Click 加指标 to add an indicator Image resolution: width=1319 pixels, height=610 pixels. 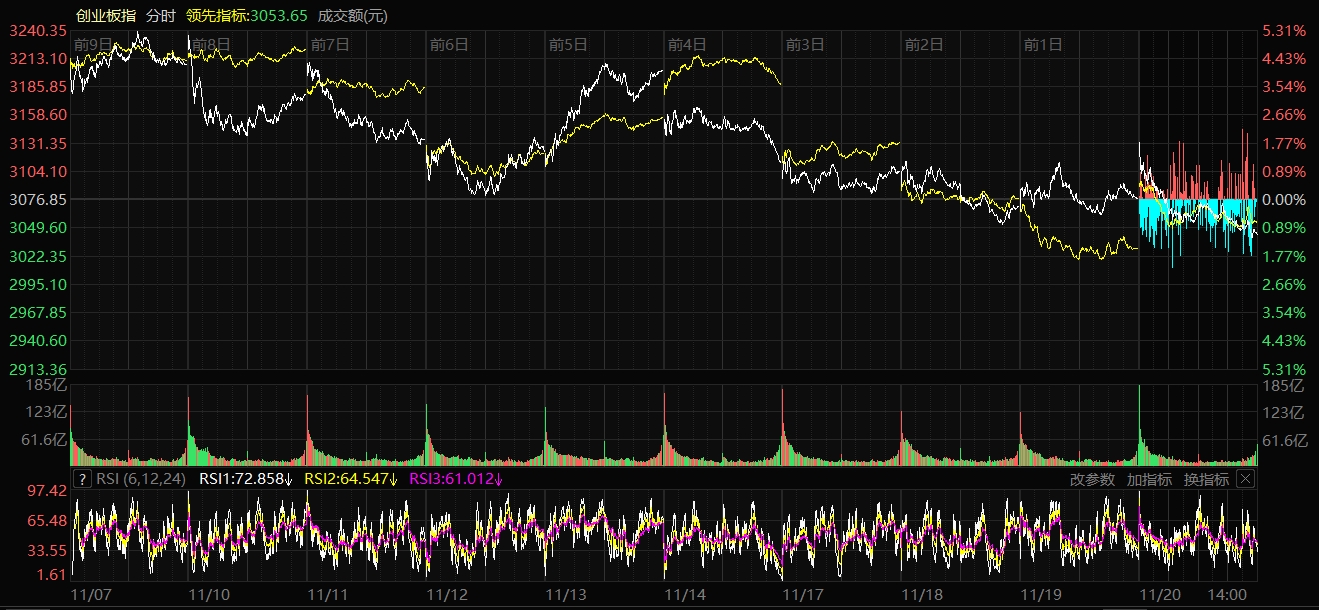(1149, 479)
